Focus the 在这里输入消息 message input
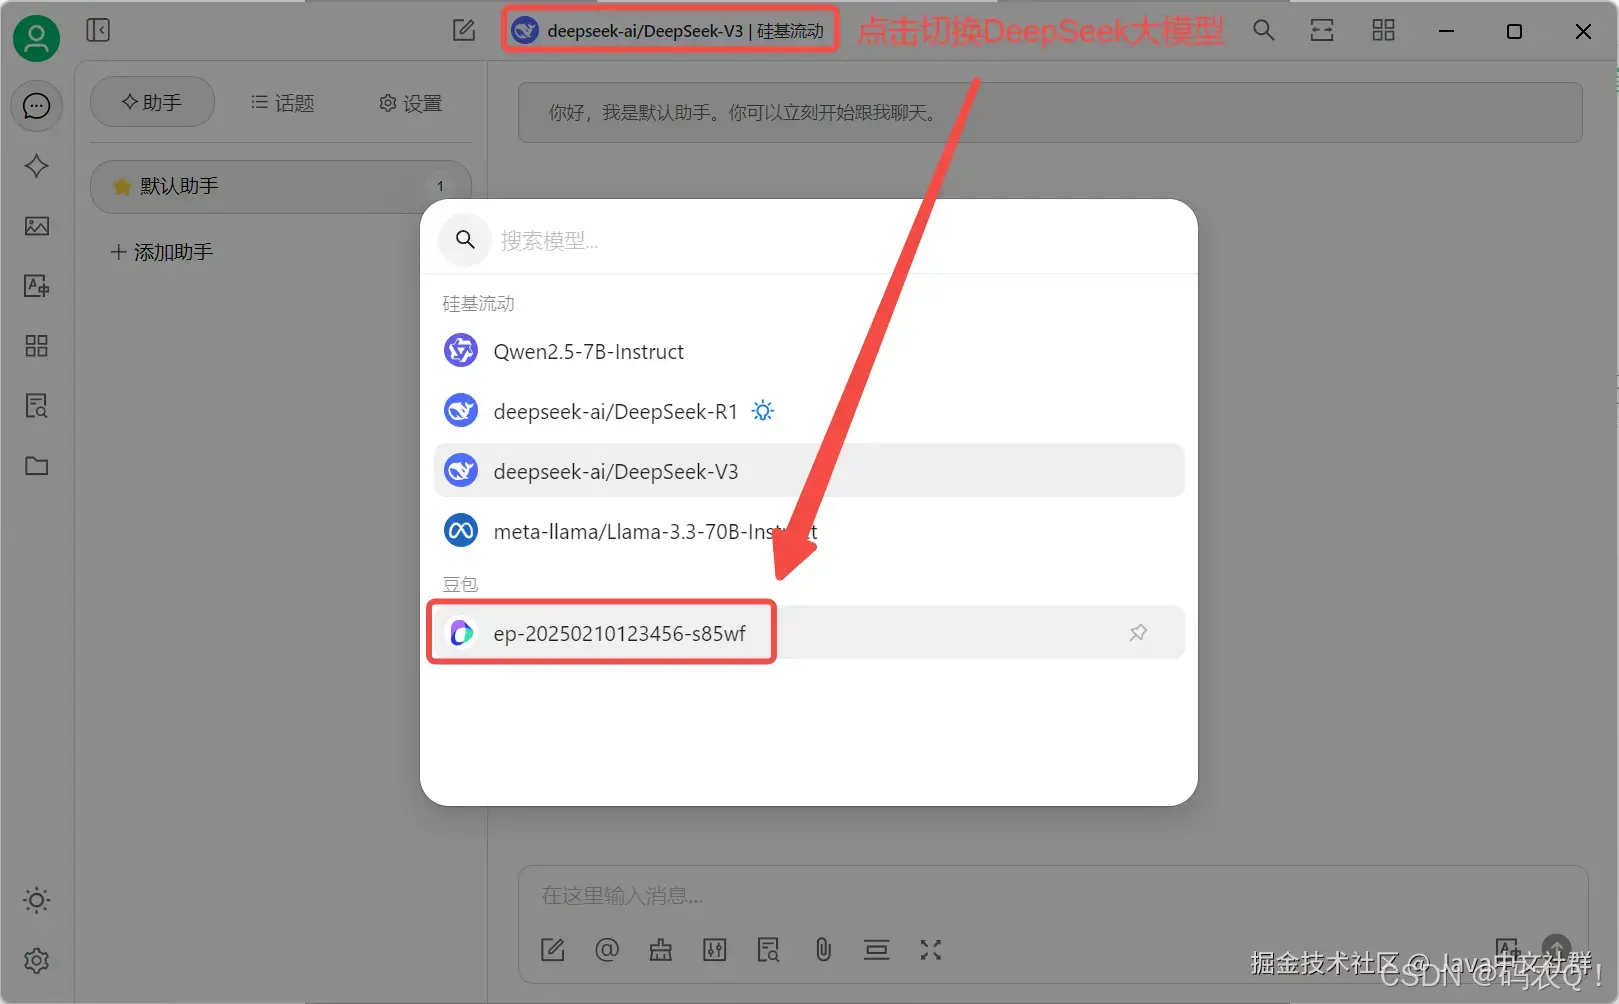 1053,896
